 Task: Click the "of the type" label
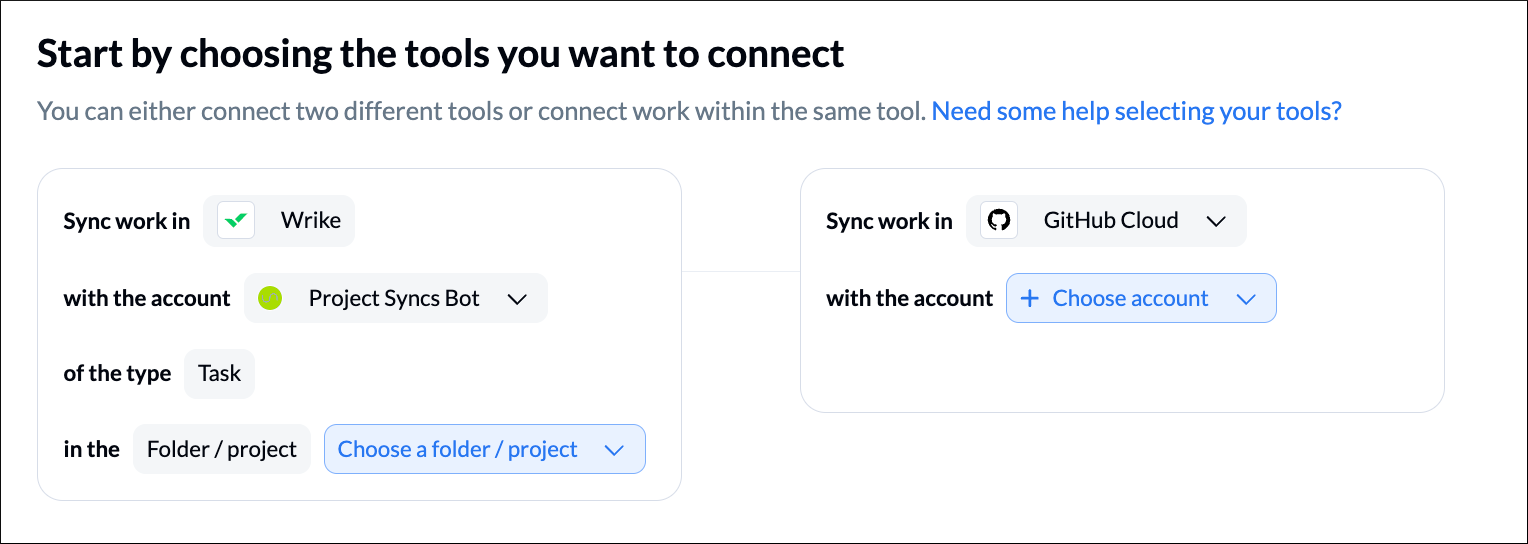[117, 374]
